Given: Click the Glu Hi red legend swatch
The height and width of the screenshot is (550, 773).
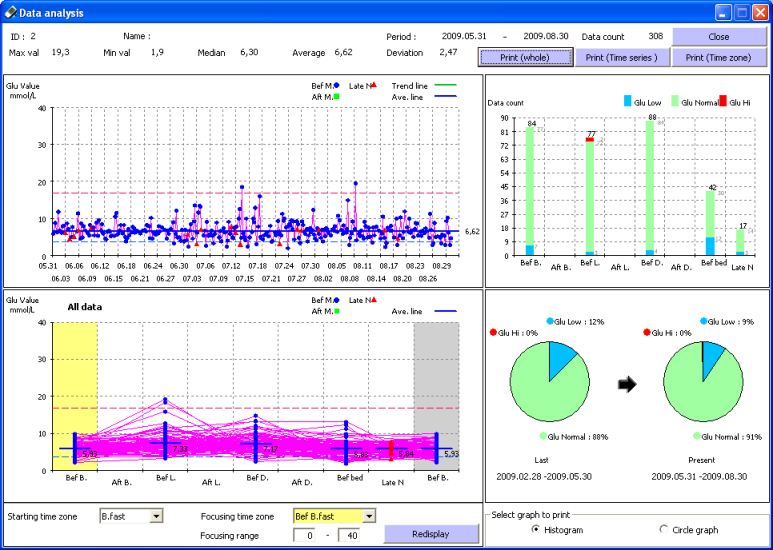Looking at the screenshot, I should pos(723,101).
